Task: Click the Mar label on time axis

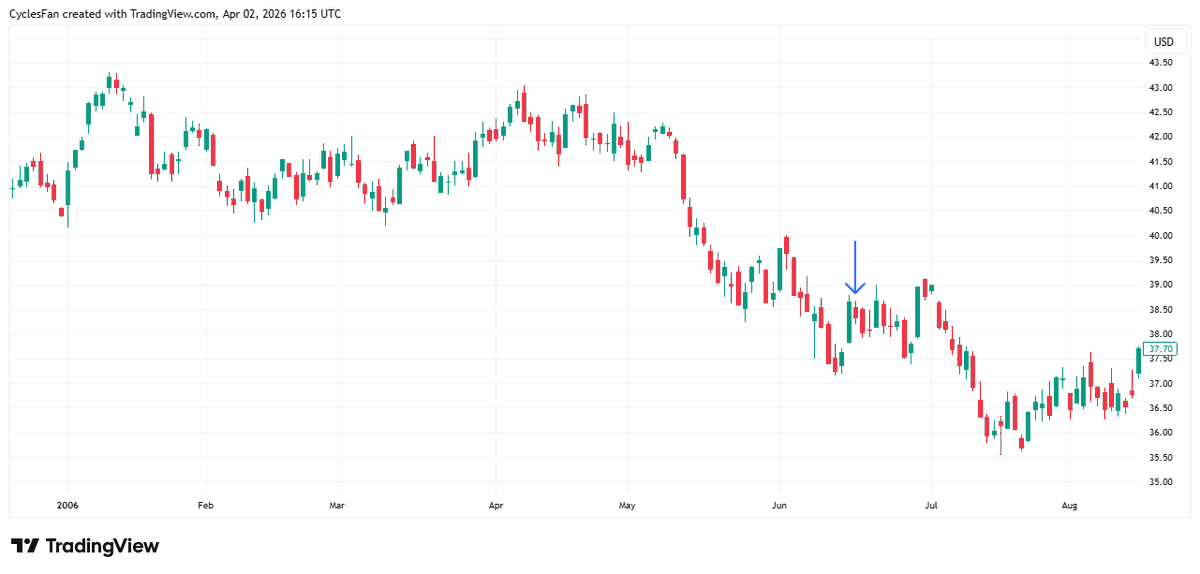Action: [337, 506]
